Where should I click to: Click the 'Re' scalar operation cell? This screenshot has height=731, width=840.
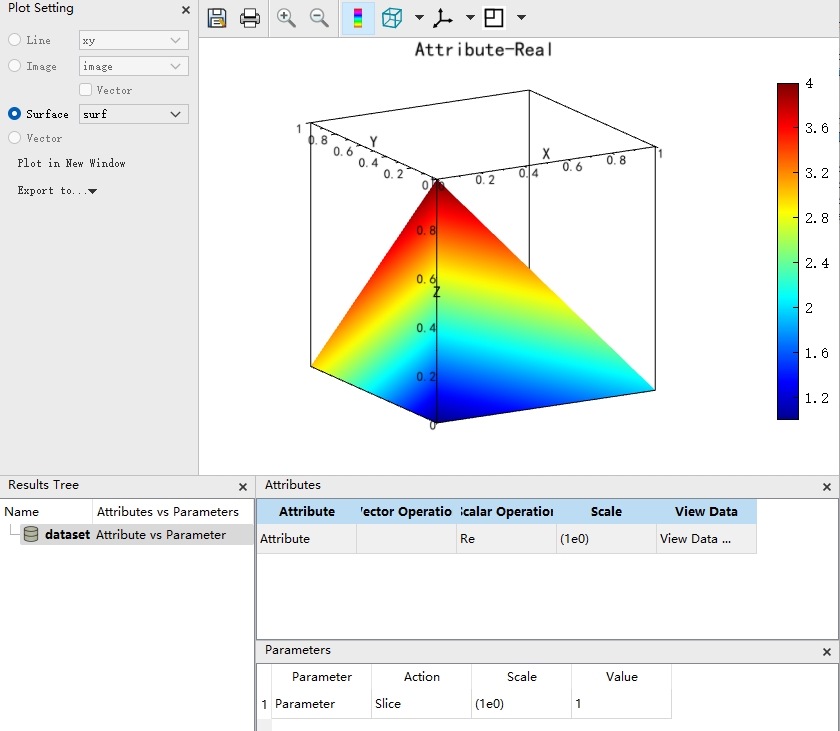click(x=506, y=539)
